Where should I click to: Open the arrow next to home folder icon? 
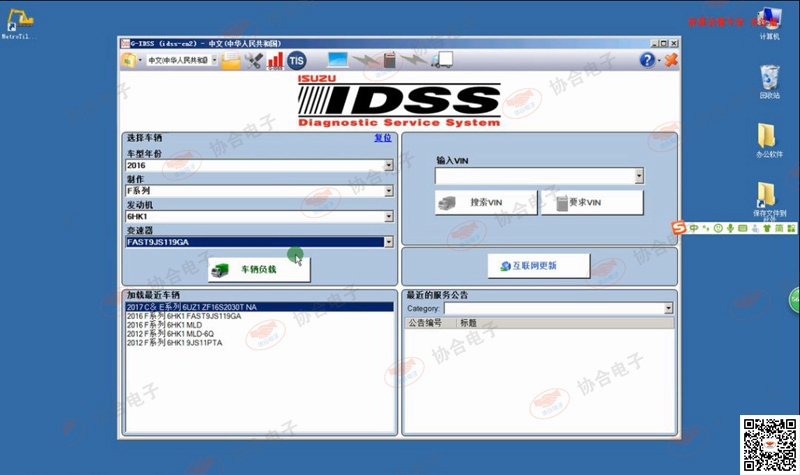140,61
